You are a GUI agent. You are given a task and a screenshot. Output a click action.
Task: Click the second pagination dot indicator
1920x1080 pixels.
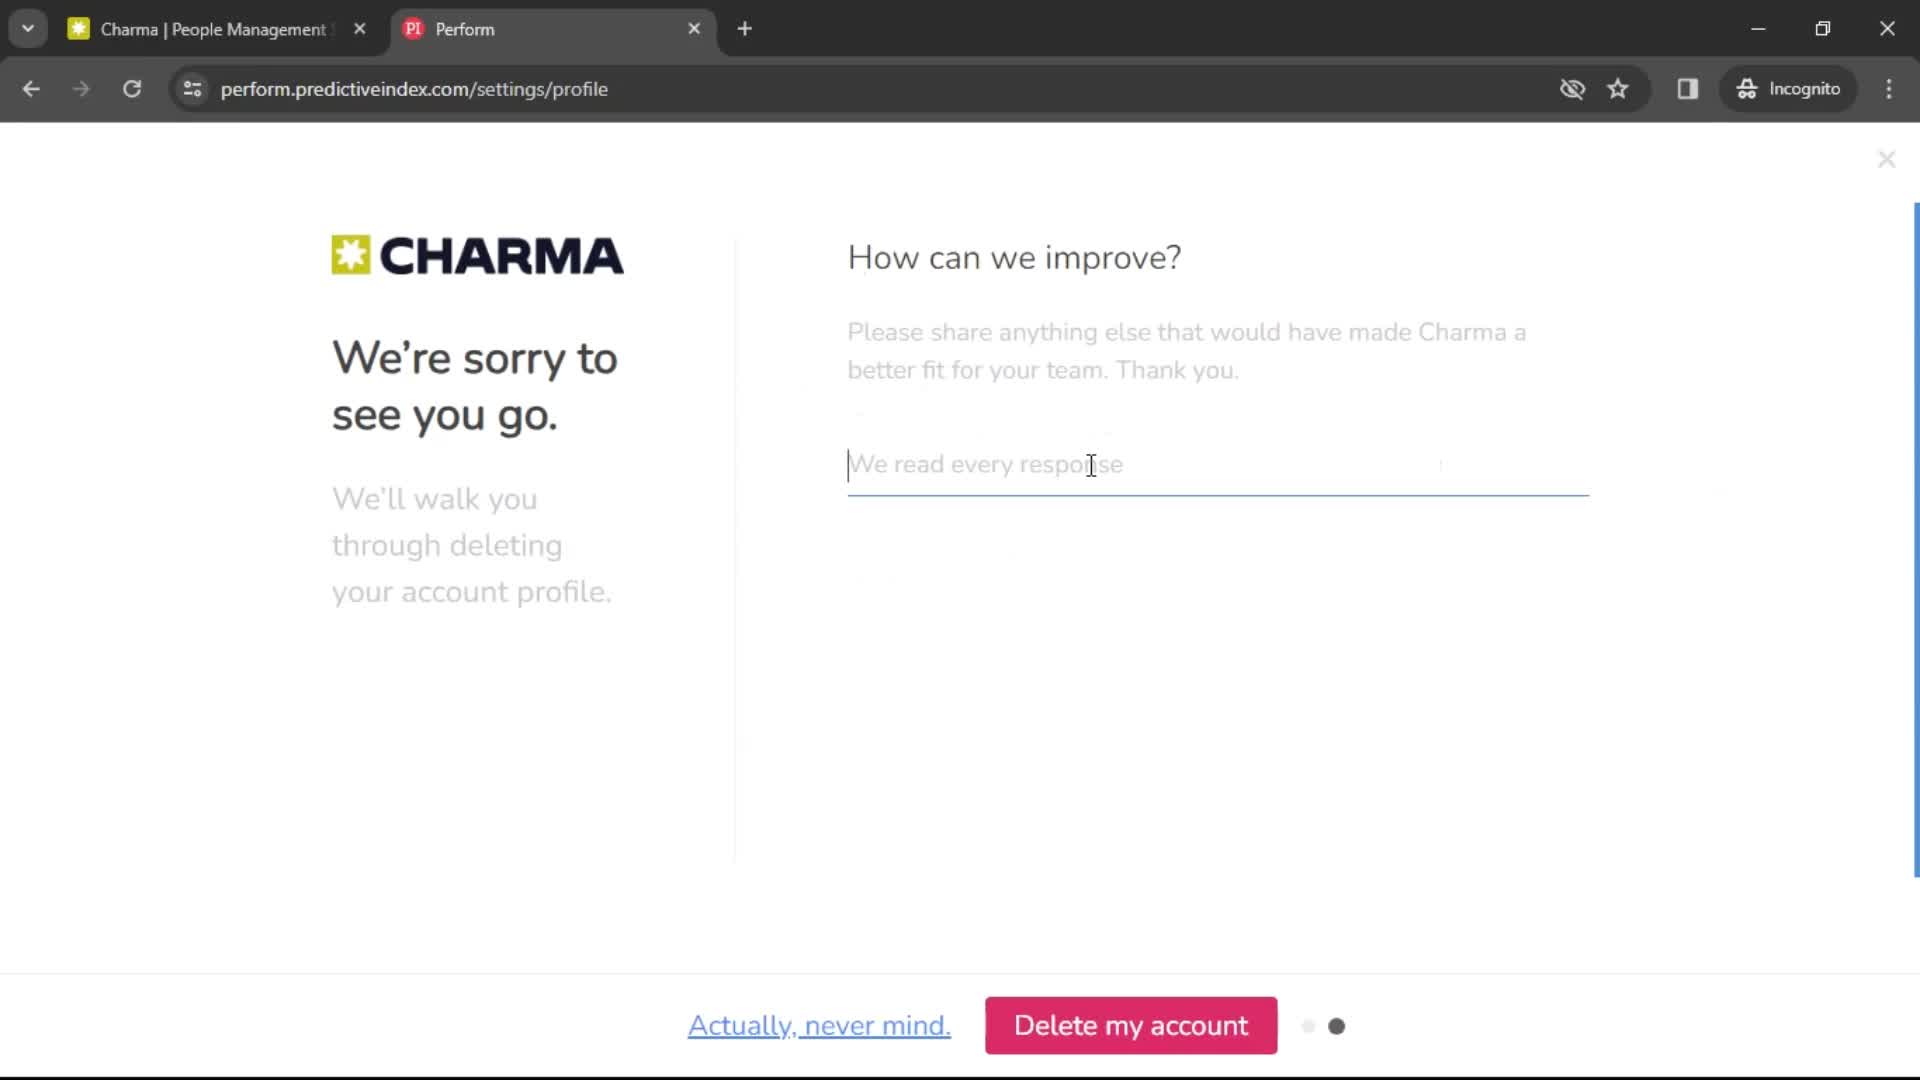click(x=1336, y=1026)
